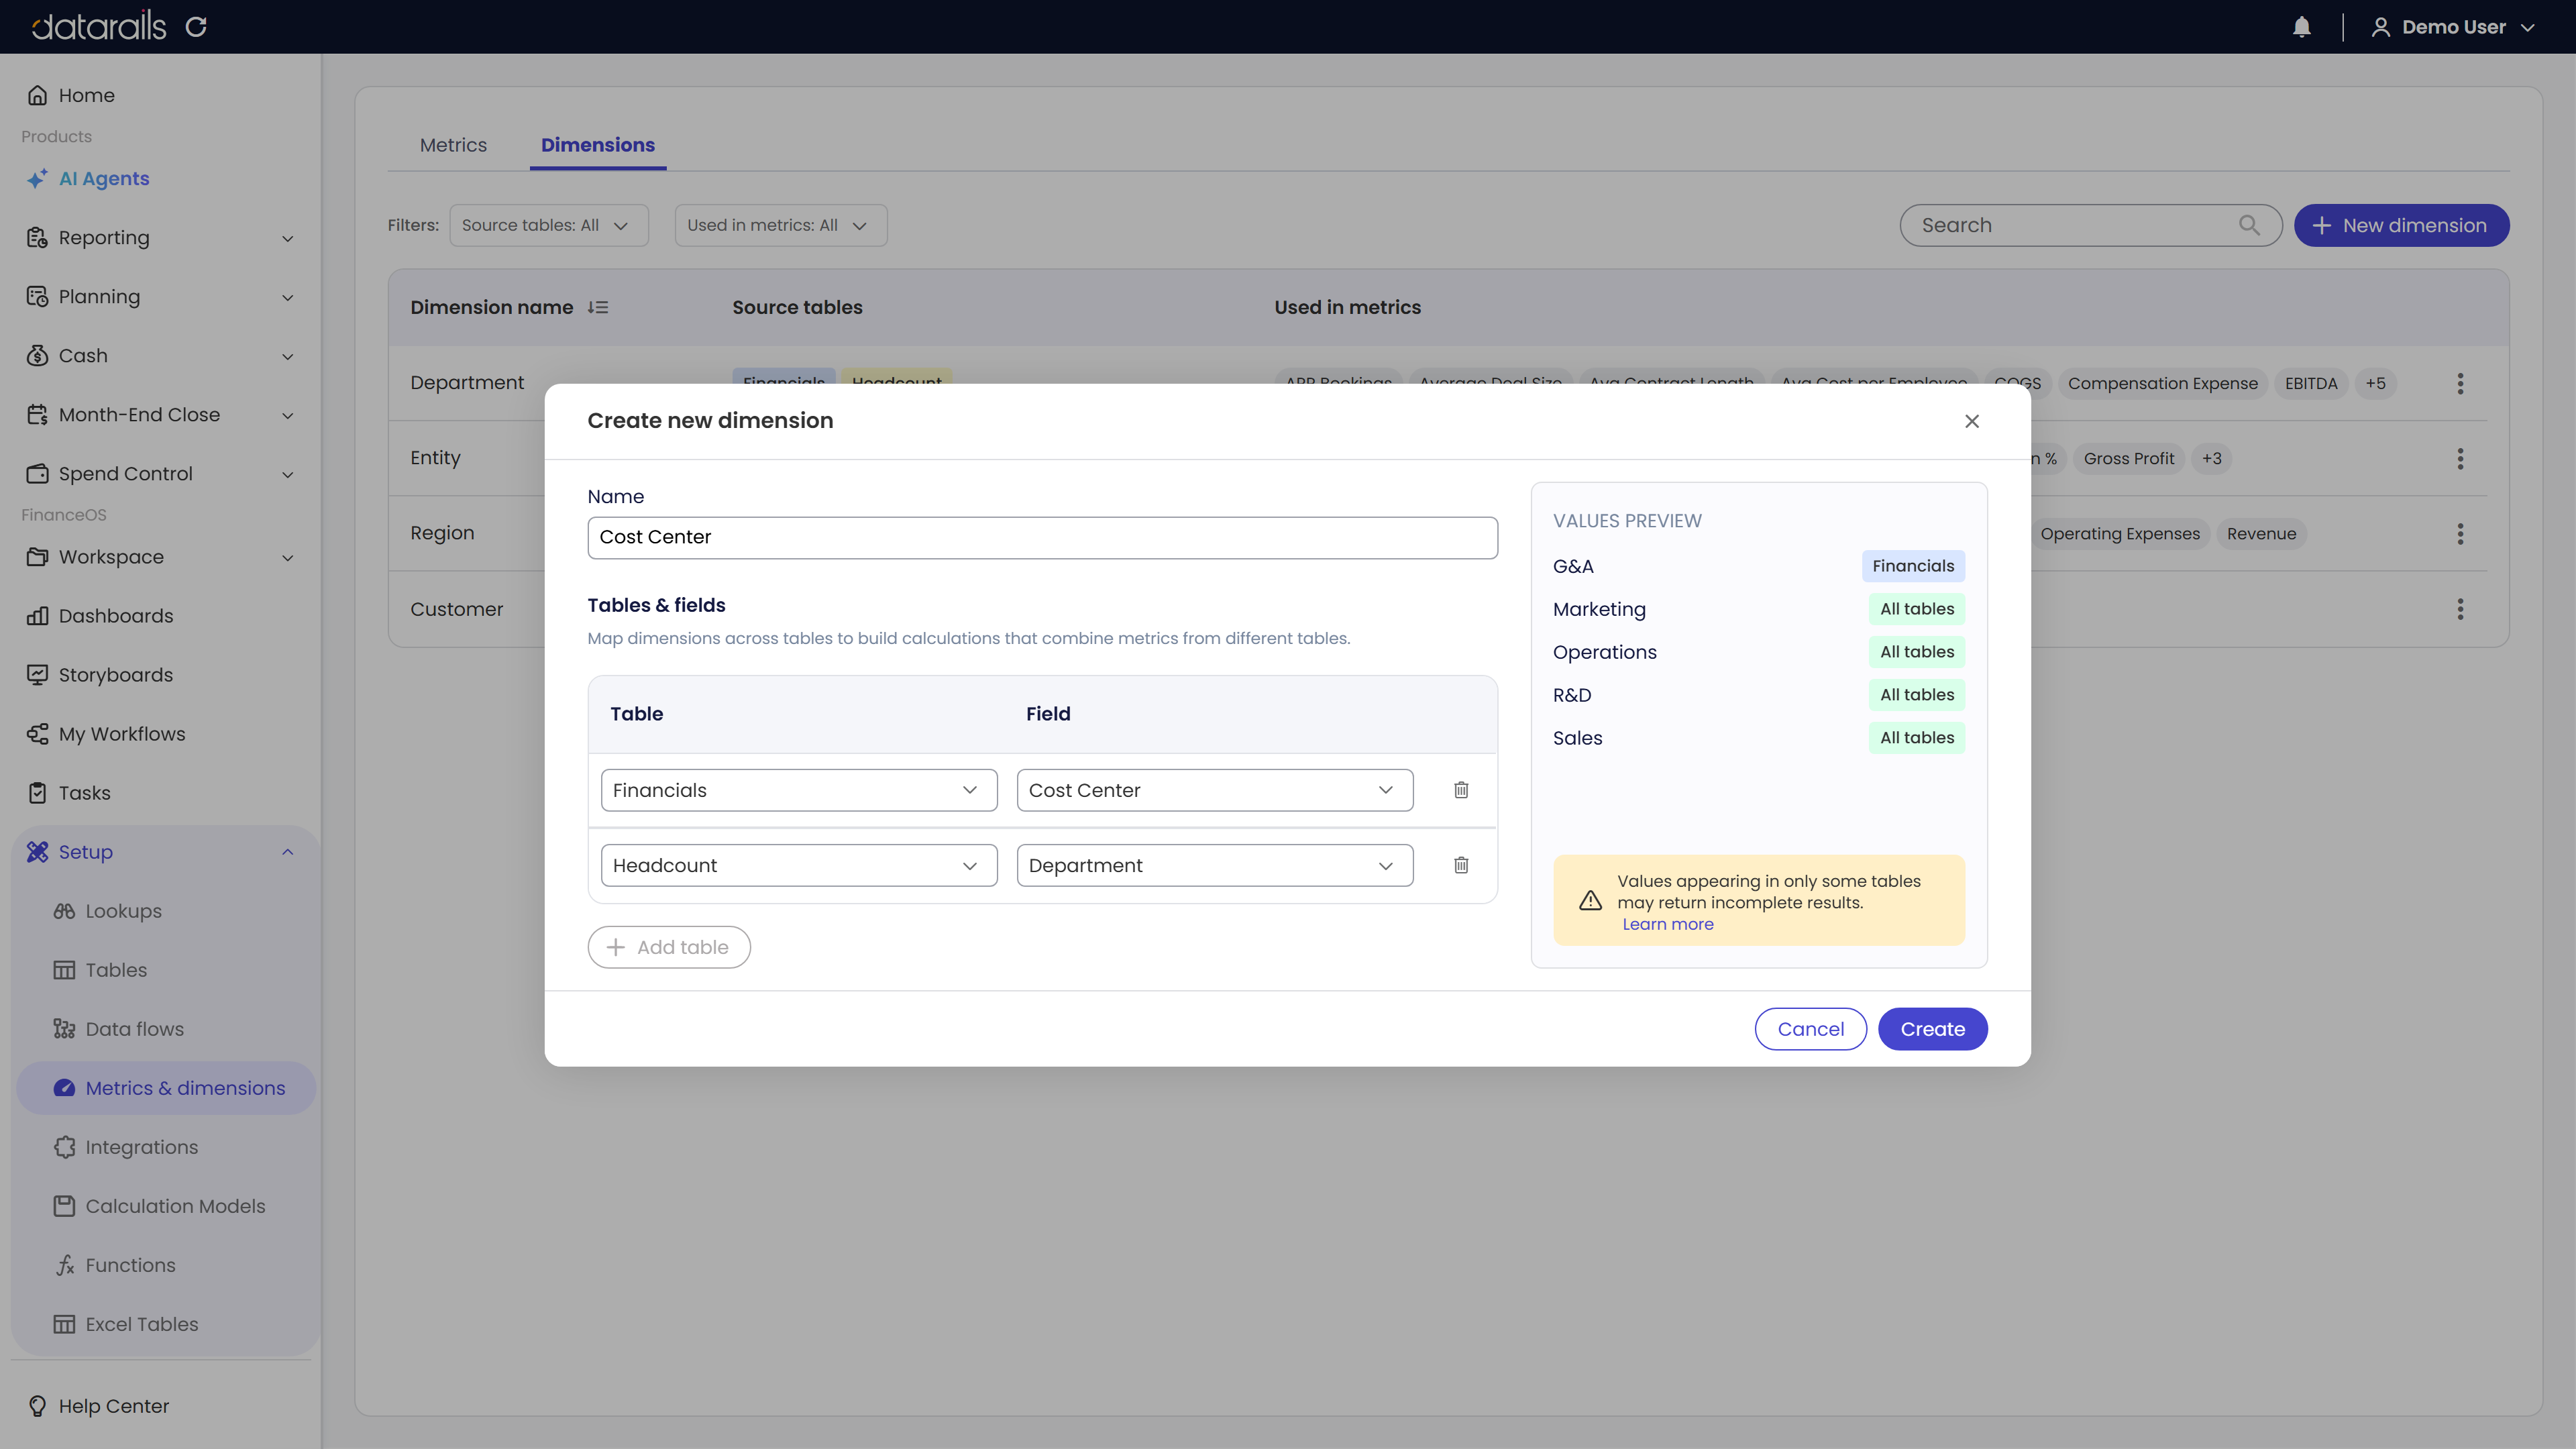Open the Financials table dropdown
Screen dimensions: 2576x1449
coord(799,790)
